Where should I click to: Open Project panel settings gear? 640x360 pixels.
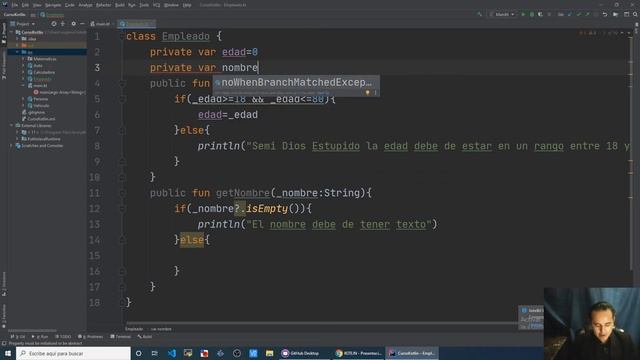(x=73, y=24)
